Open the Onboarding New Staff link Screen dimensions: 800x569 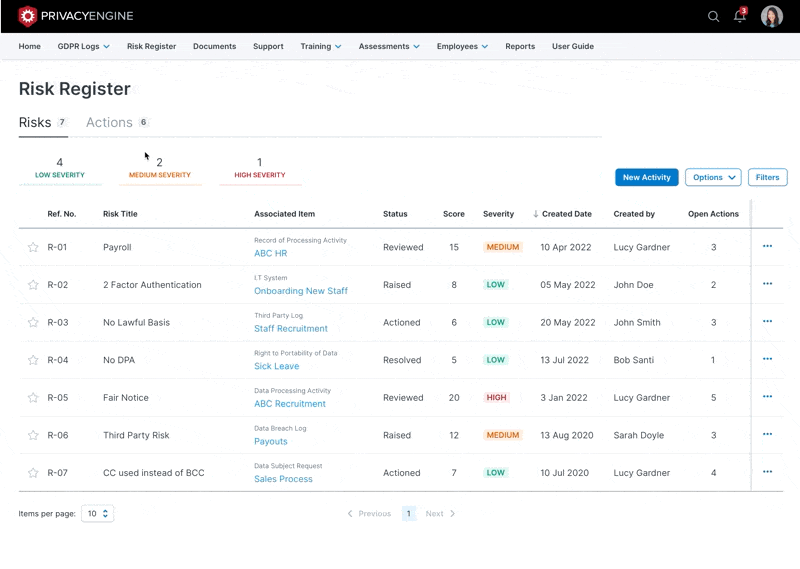[x=301, y=291]
